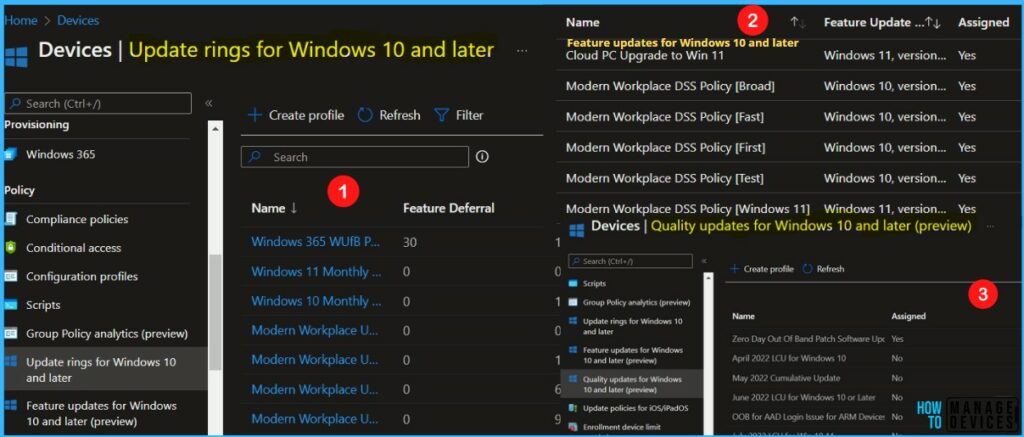Open Update rings entry in Quality updates sidebar
The width and height of the screenshot is (1024, 437).
point(632,326)
